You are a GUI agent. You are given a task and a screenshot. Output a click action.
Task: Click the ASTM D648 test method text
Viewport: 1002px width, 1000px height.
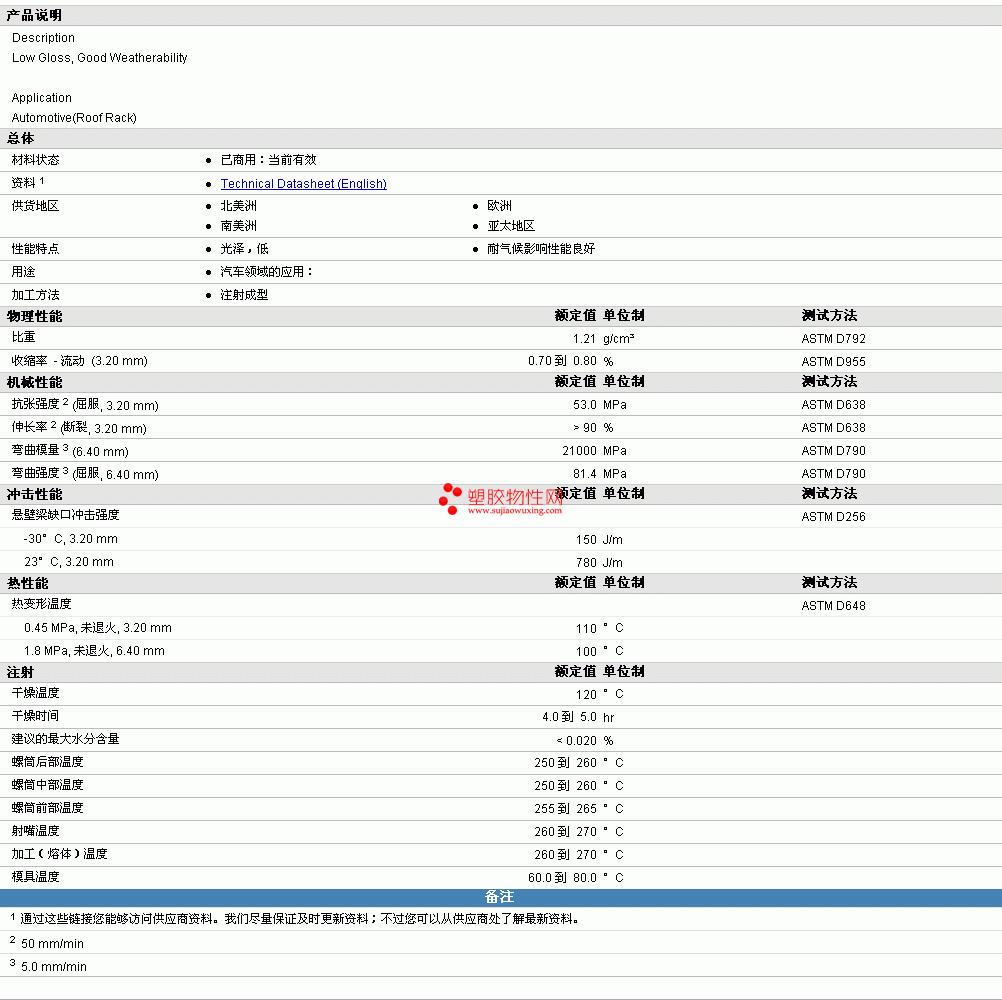coord(833,606)
